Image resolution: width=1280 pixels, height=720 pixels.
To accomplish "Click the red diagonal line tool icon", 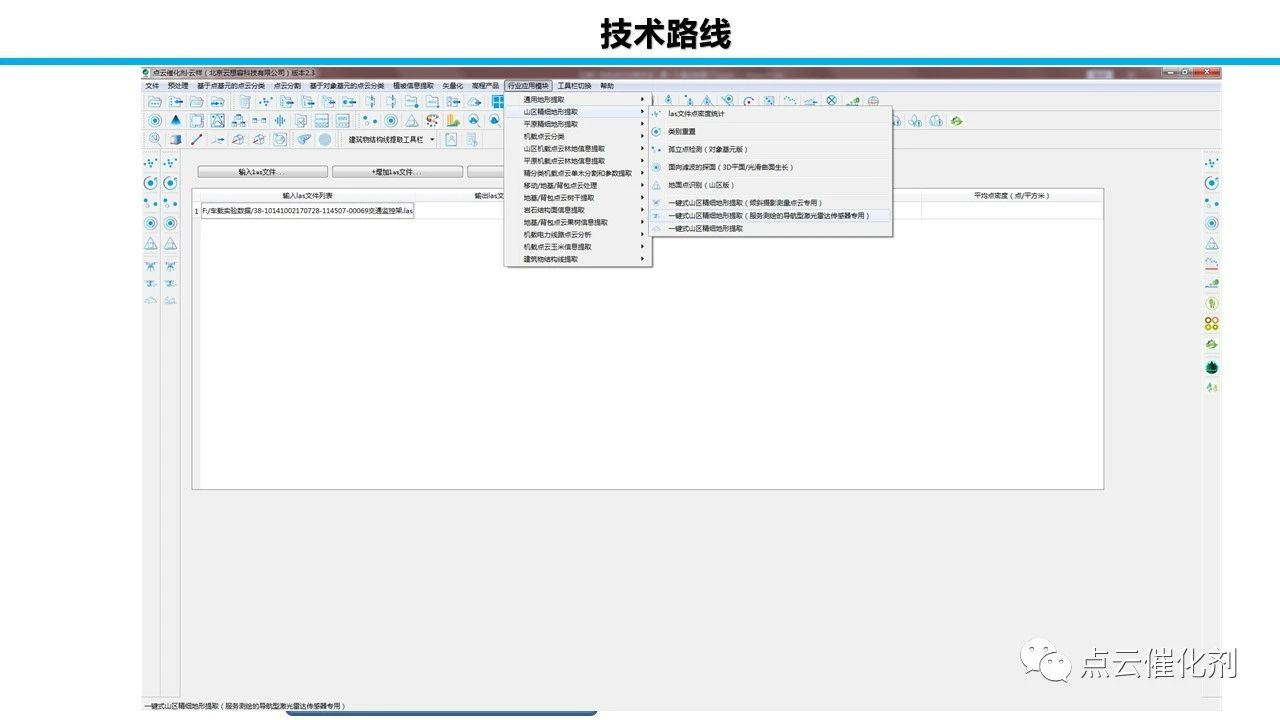I will coord(197,140).
